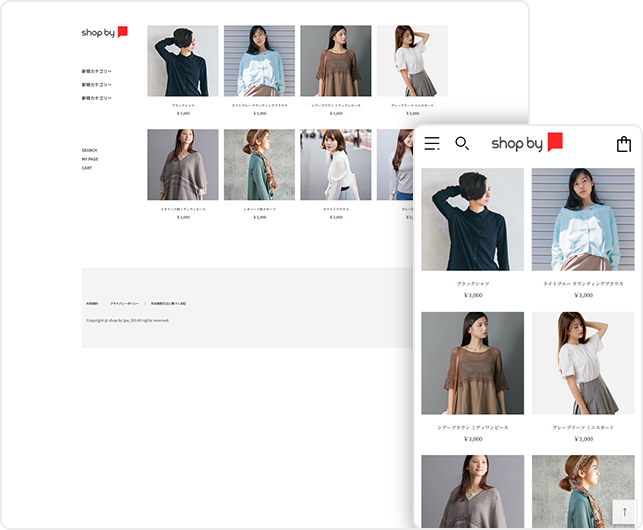Open desktop leopard scarf product photo
This screenshot has width=643, height=530.
tap(259, 164)
